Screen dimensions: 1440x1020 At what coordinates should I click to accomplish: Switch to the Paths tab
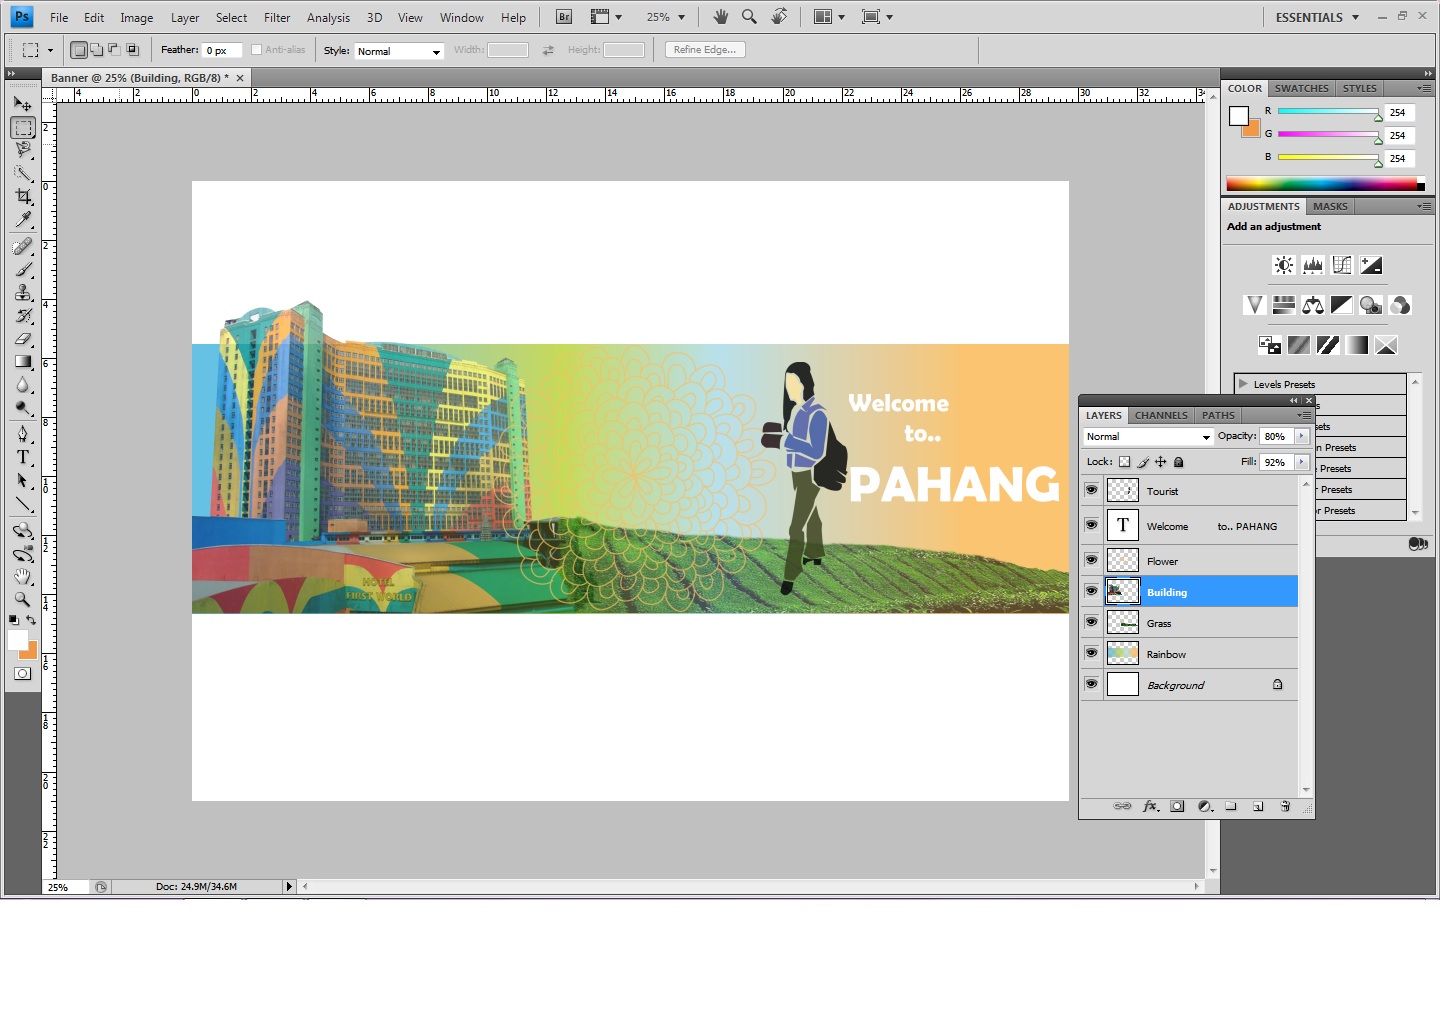(x=1218, y=415)
